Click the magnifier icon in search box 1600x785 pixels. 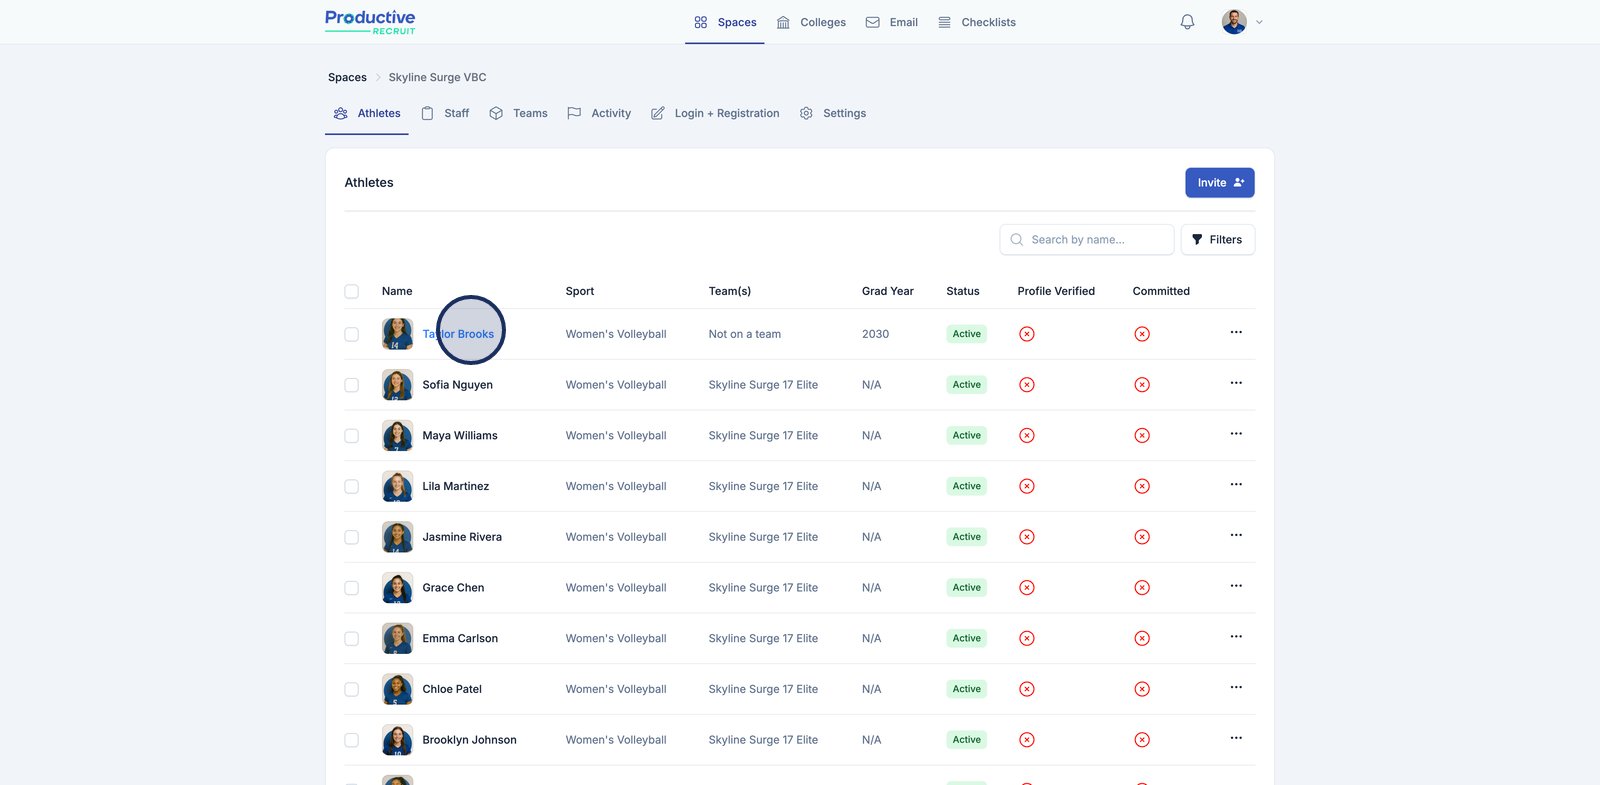click(1017, 240)
